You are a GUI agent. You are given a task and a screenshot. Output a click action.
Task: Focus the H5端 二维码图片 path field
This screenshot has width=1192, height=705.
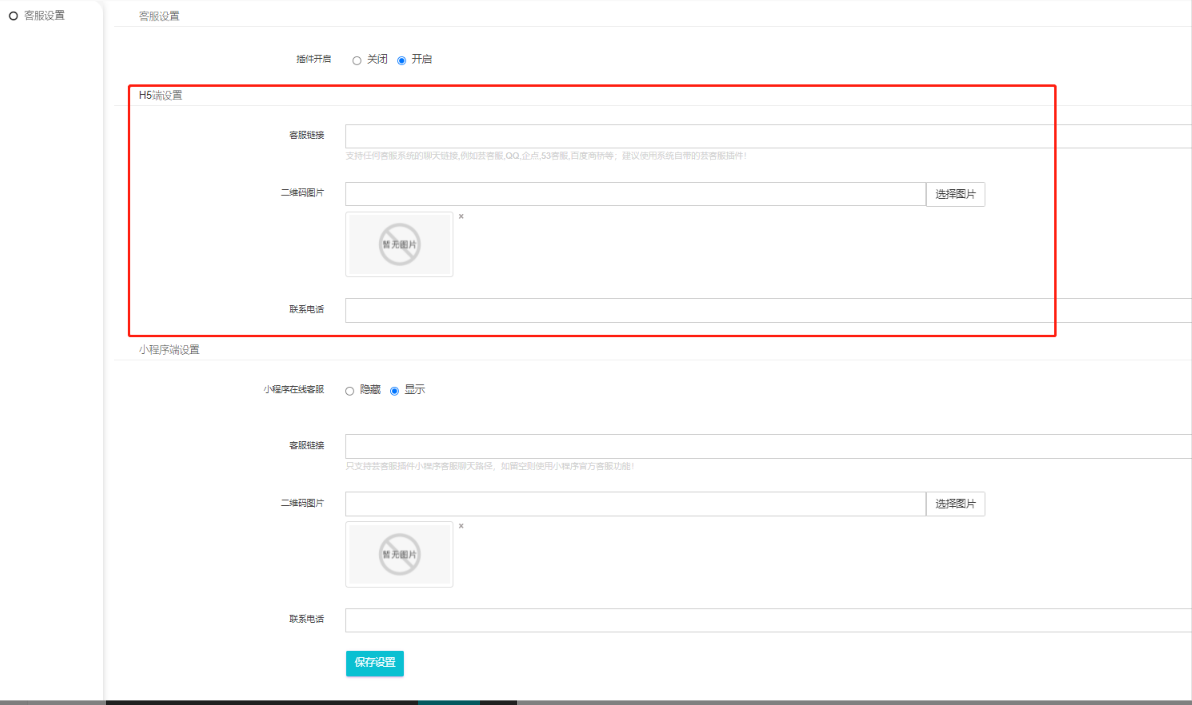tap(635, 194)
